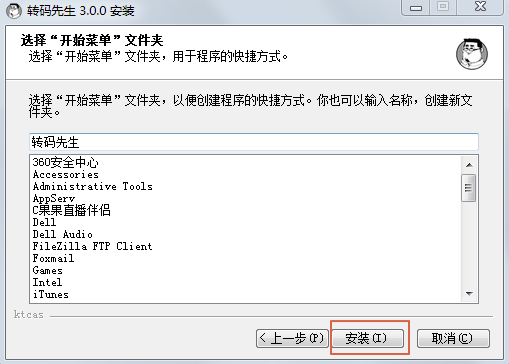Click the scrollbar down arrow in folder list
The height and width of the screenshot is (364, 509).
pyautogui.click(x=469, y=294)
